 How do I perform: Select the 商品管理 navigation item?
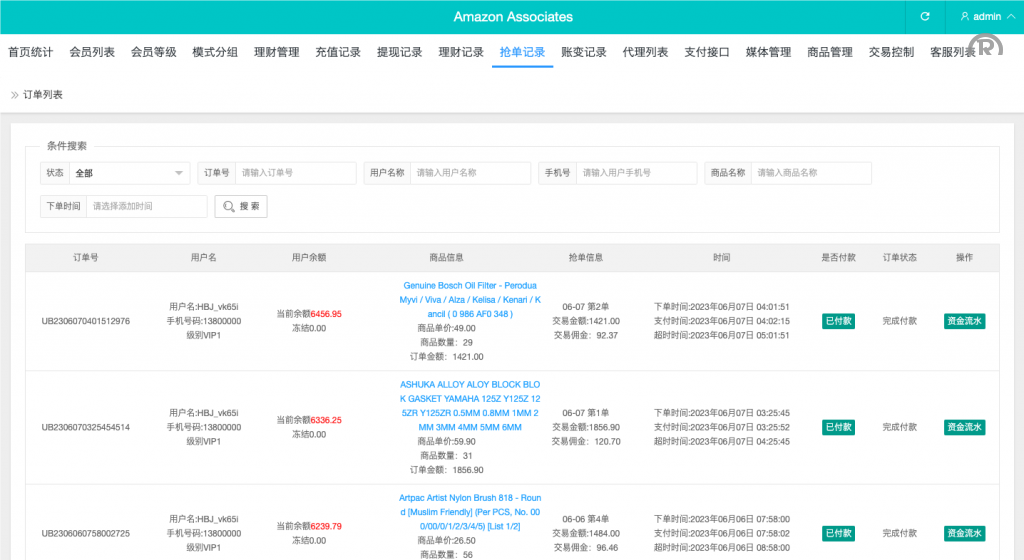click(829, 52)
